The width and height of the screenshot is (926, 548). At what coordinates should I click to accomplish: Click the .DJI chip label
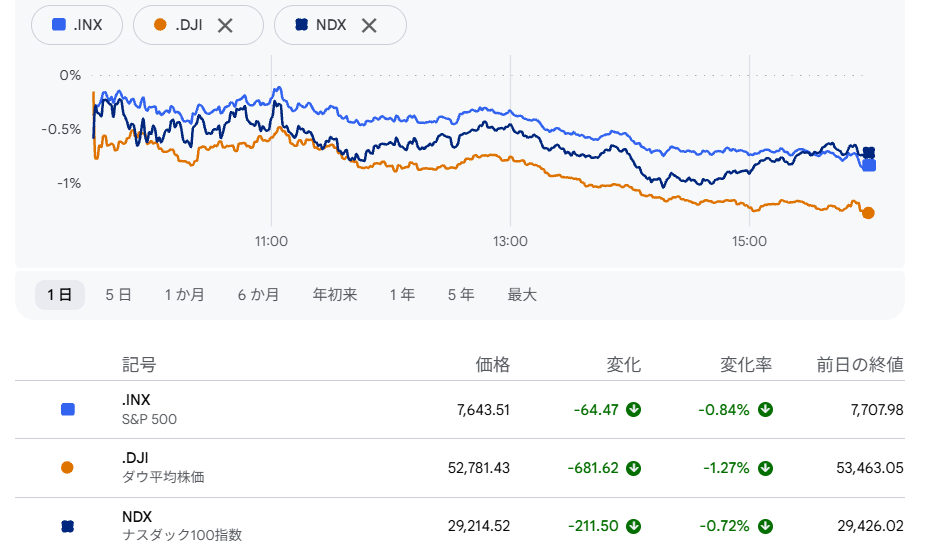point(189,25)
